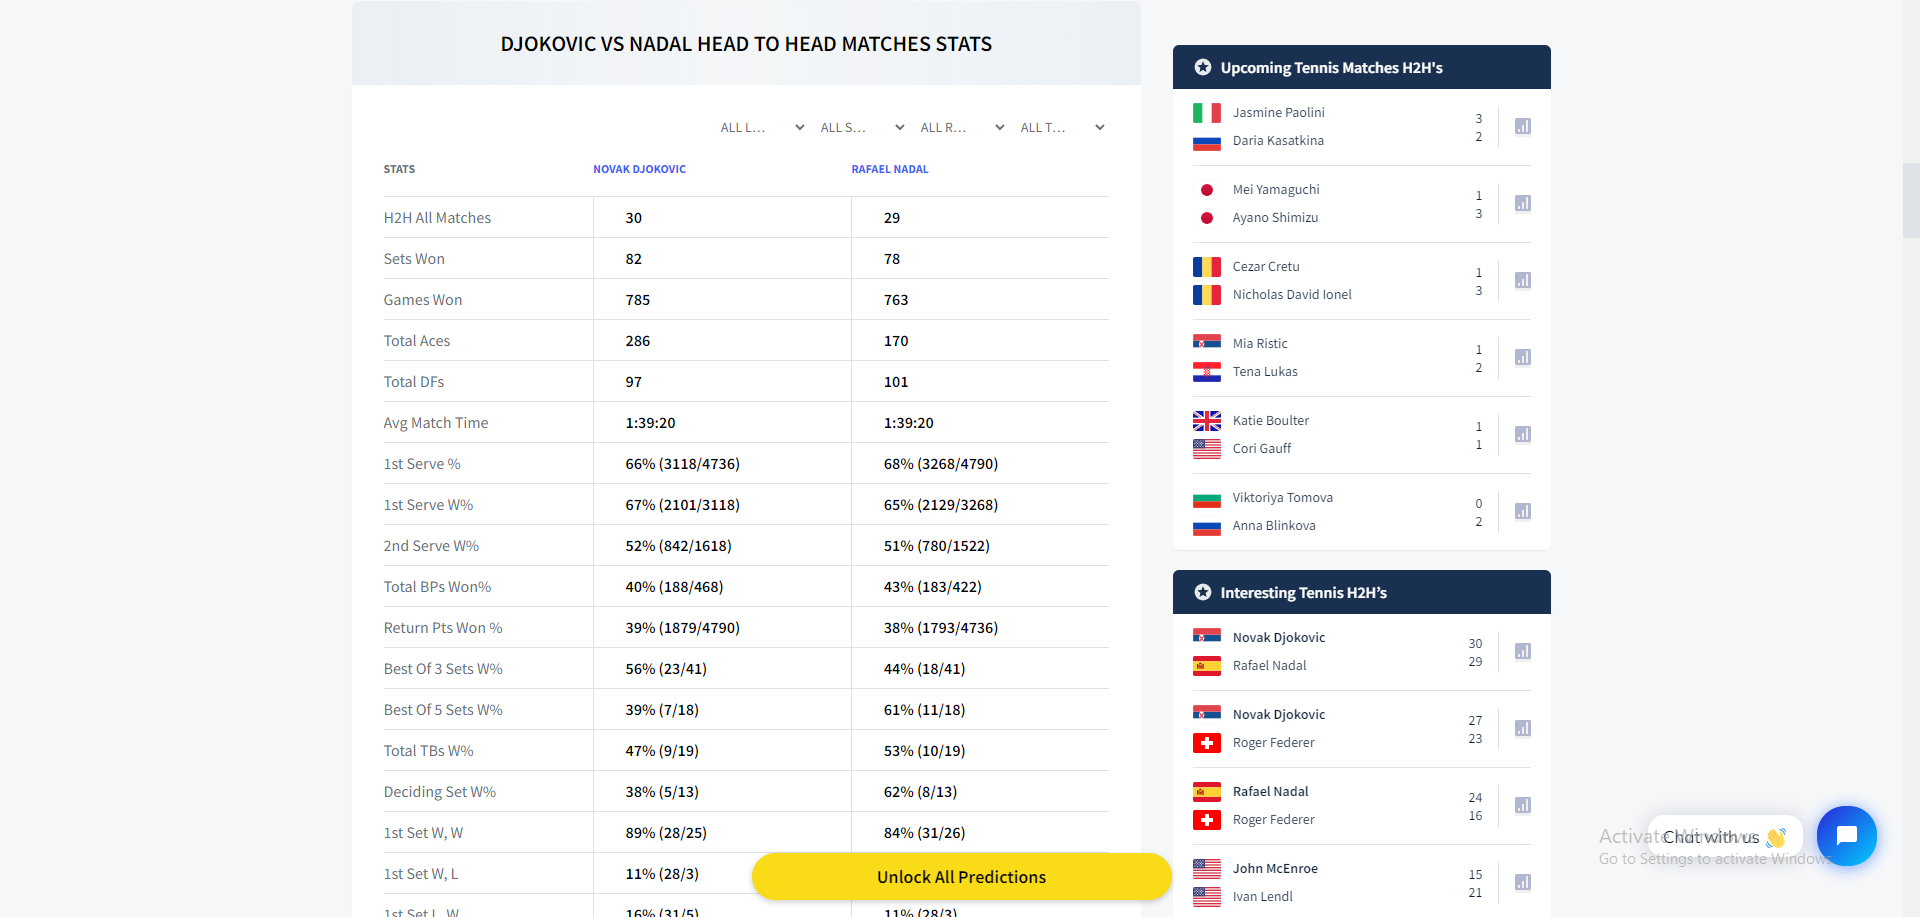Open stats chart for Paolini vs Kasatkina
The image size is (1920, 917).
tap(1522, 126)
